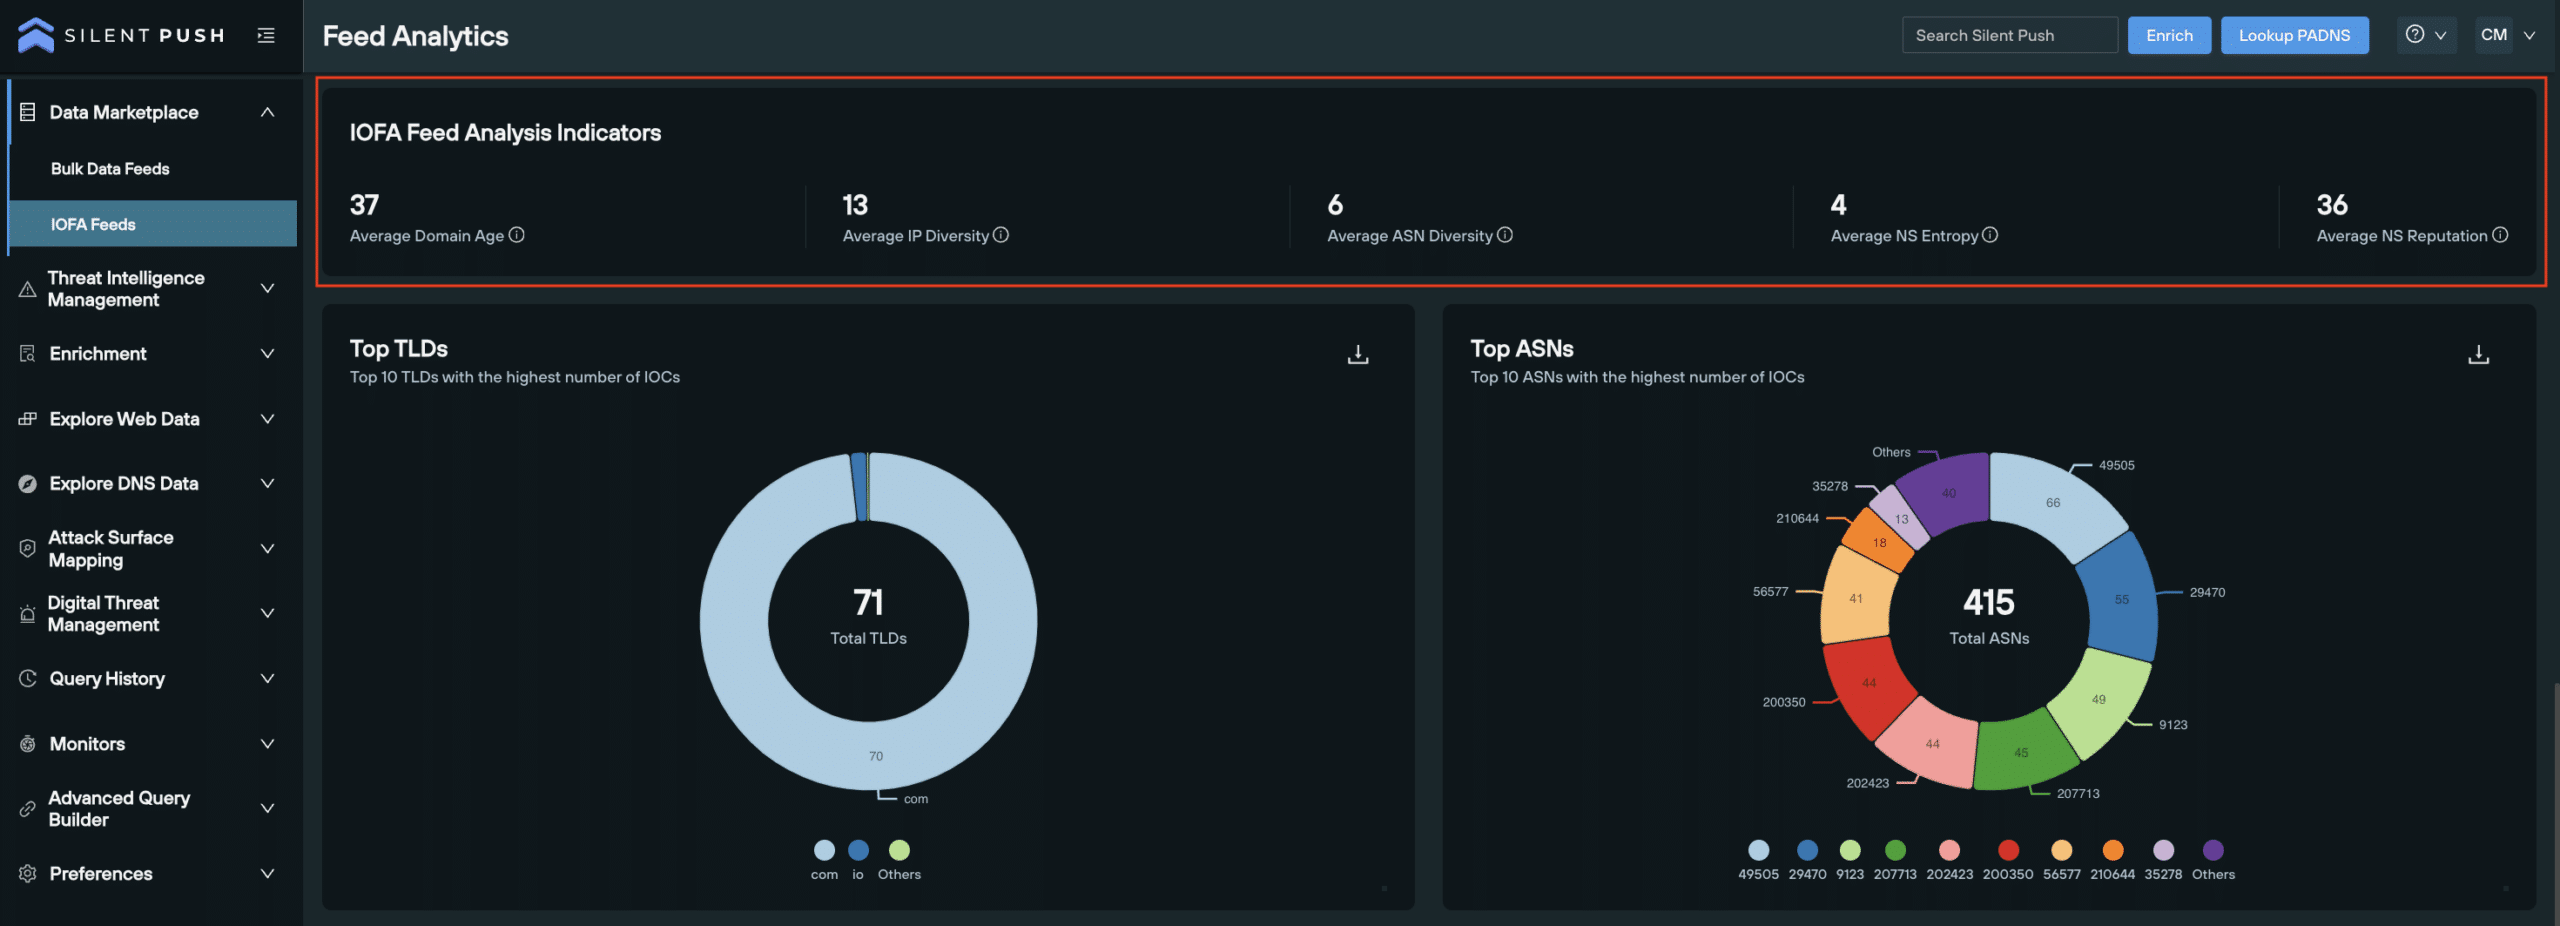Open Monitors menu label
The height and width of the screenshot is (926, 2560).
point(87,743)
